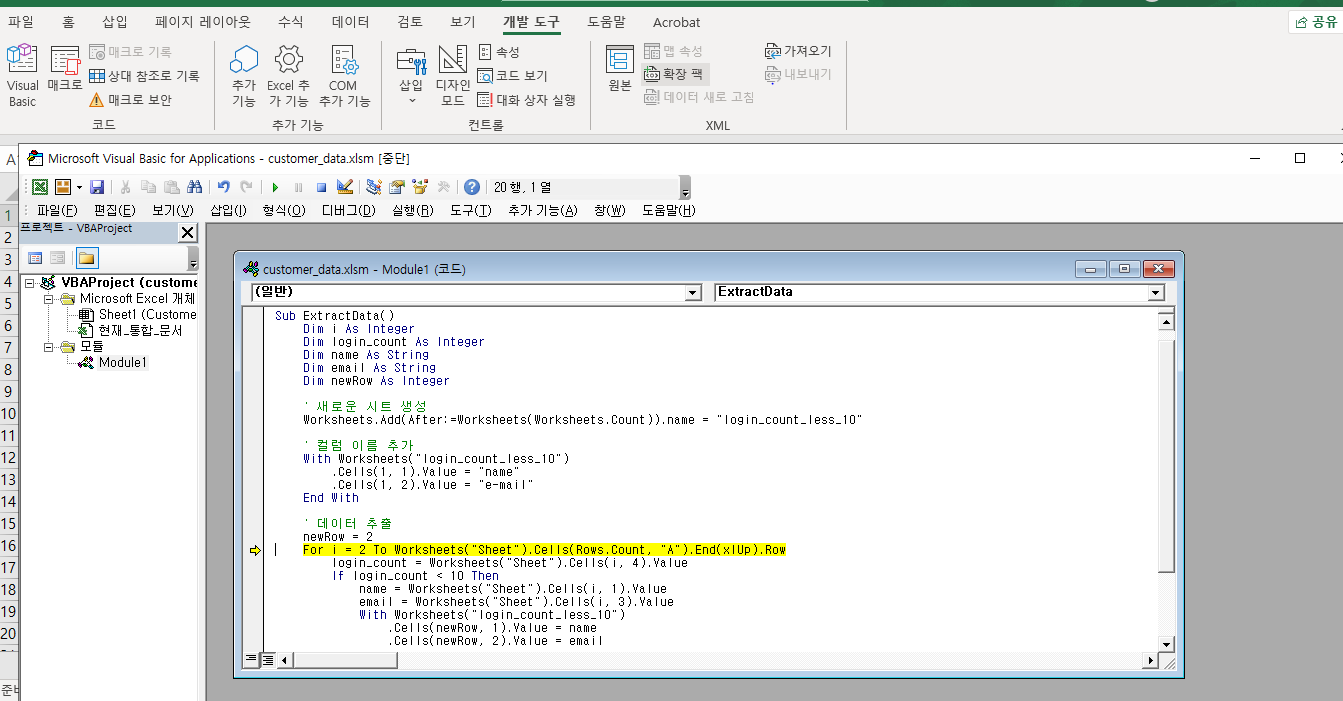Reset execution with the blue stop square

click(321, 187)
